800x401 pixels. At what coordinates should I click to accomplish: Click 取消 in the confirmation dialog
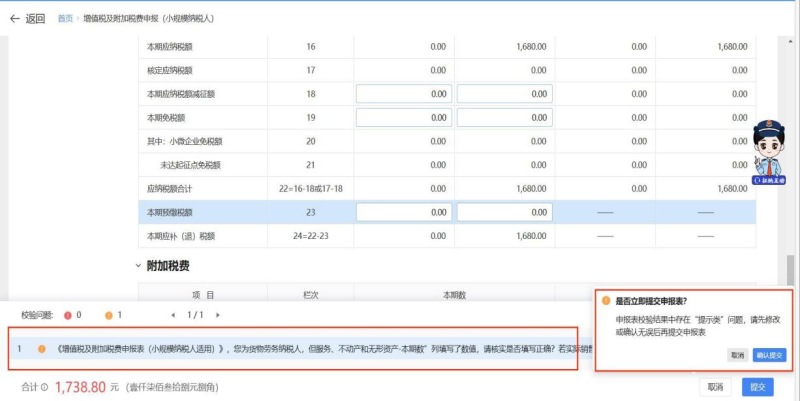click(738, 355)
